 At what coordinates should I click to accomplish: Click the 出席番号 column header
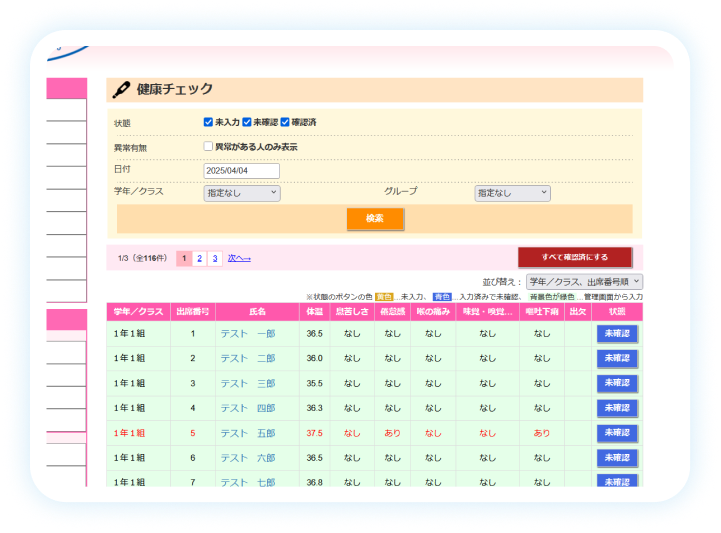193,312
